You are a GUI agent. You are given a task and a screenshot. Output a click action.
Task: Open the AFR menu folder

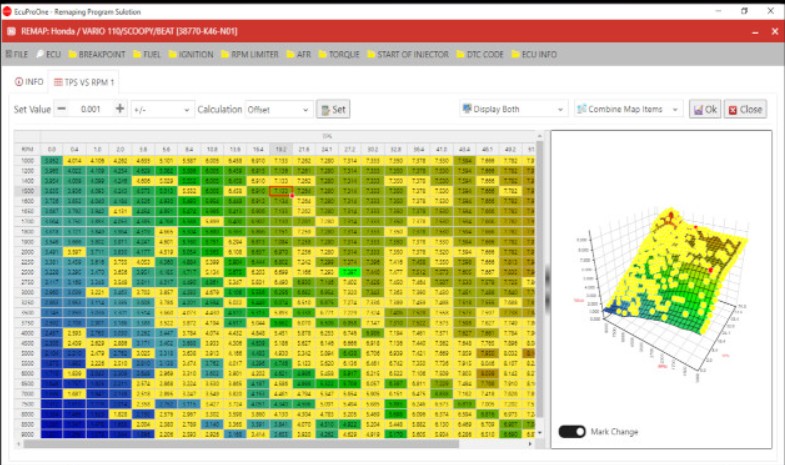click(298, 54)
